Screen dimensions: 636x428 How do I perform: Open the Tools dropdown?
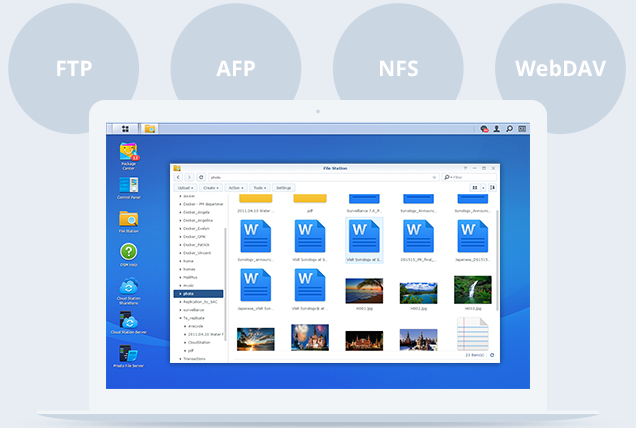click(x=260, y=188)
